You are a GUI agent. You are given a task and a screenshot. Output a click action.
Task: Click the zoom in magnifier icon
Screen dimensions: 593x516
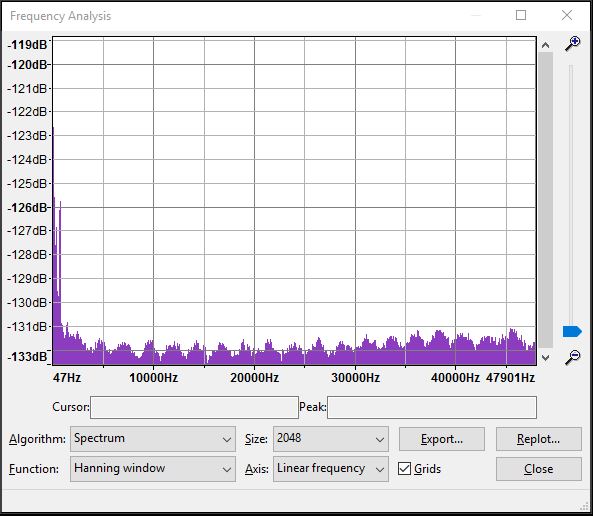[573, 44]
